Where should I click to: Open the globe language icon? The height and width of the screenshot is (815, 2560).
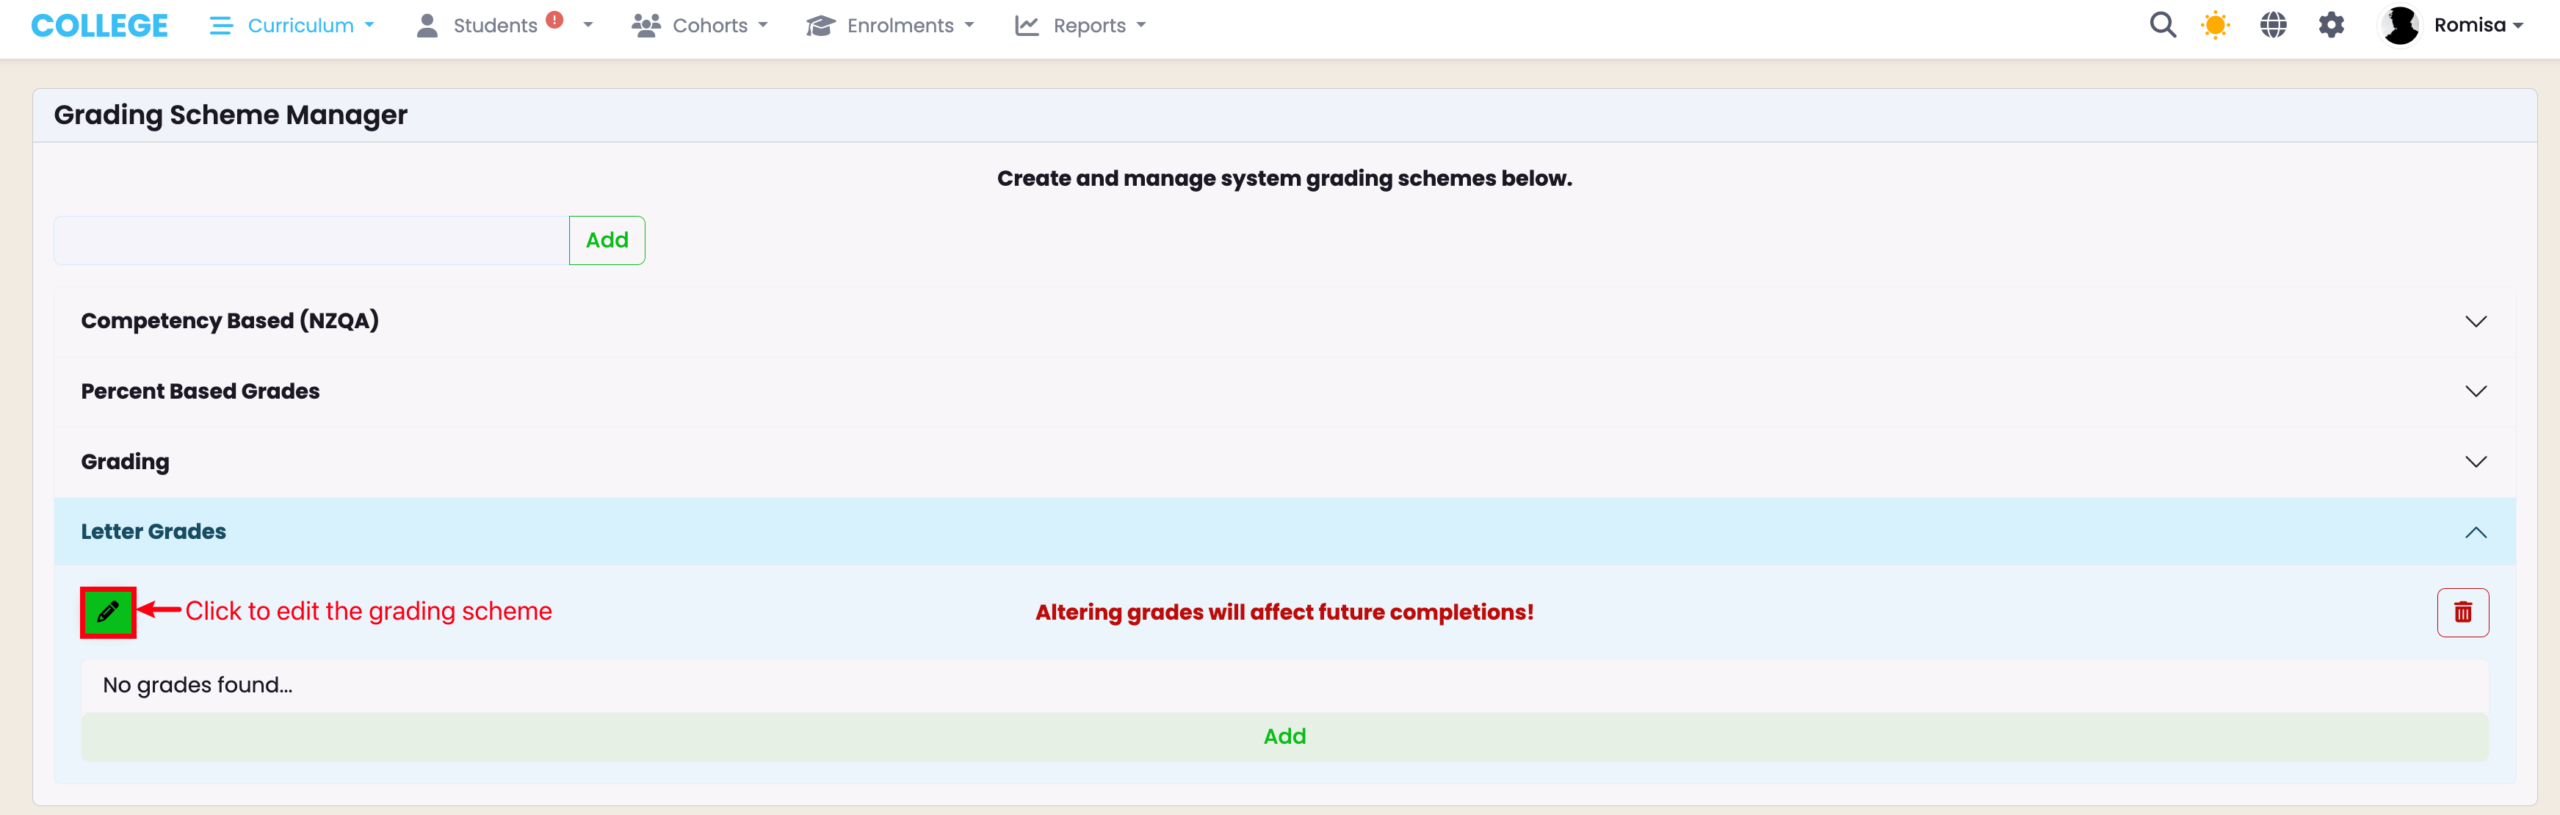click(x=2273, y=25)
